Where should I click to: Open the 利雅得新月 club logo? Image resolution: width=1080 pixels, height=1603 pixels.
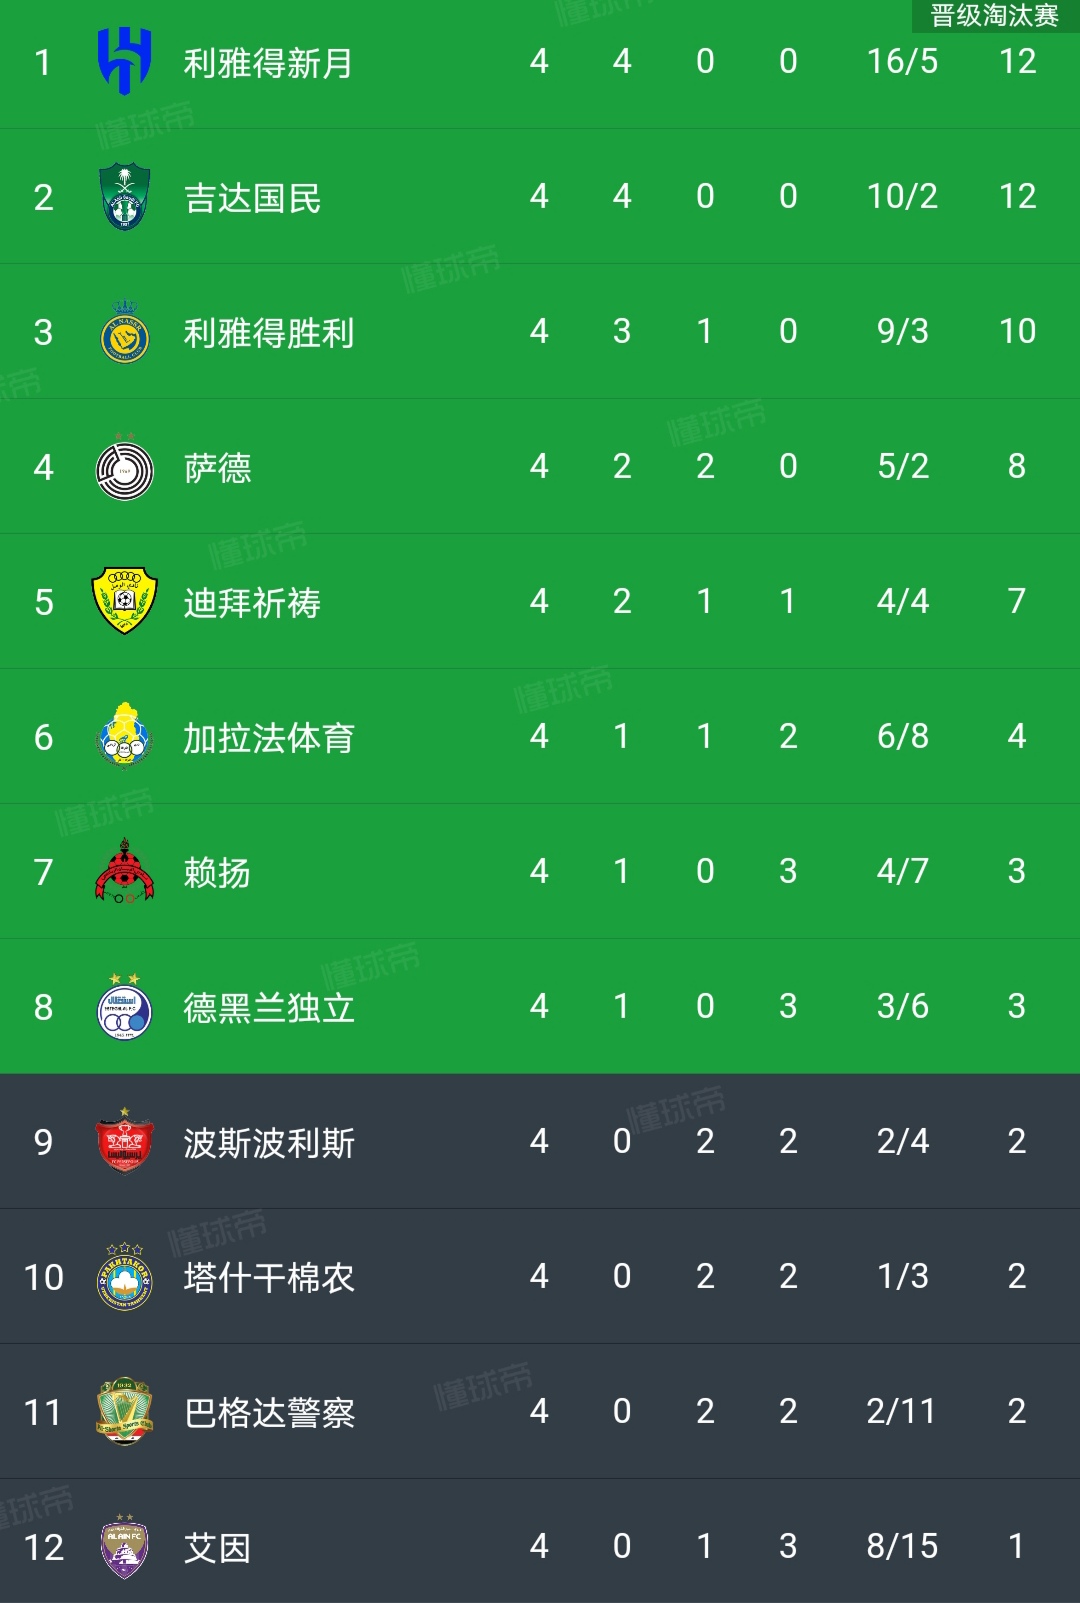(x=125, y=62)
